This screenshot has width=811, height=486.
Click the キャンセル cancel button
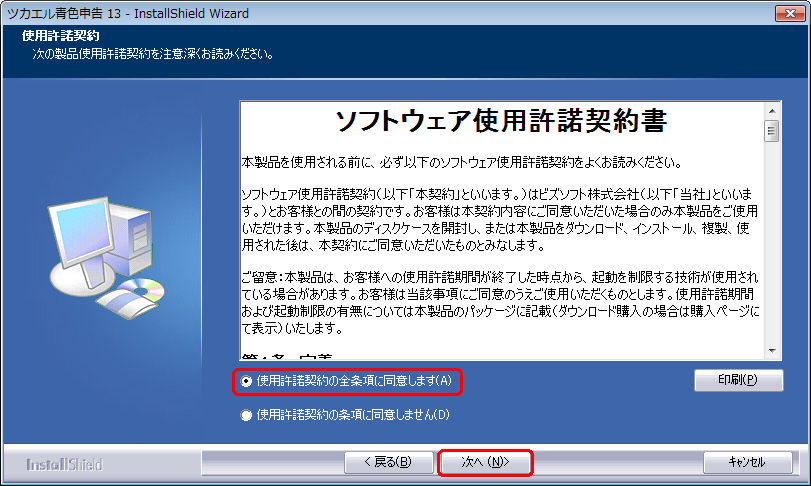click(x=747, y=462)
